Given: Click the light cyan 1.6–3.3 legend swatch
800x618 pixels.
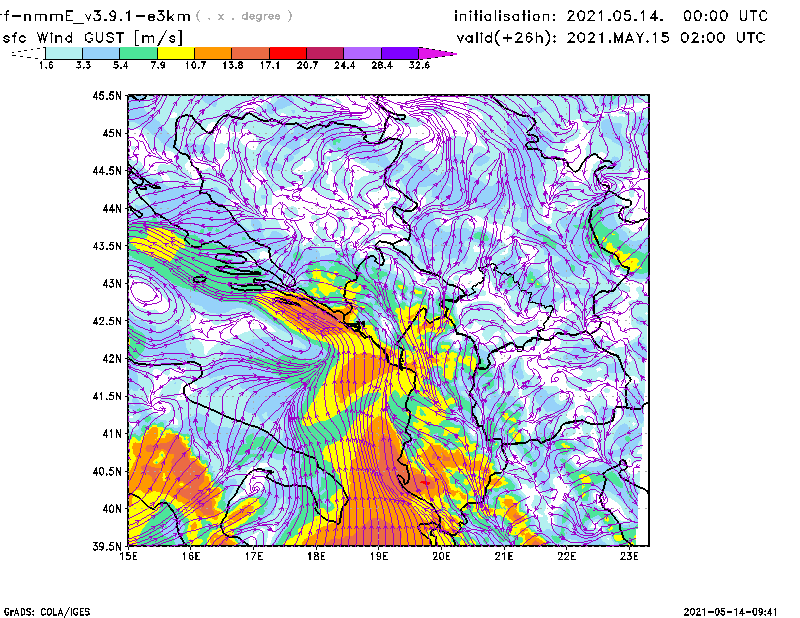Looking at the screenshot, I should (x=64, y=53).
